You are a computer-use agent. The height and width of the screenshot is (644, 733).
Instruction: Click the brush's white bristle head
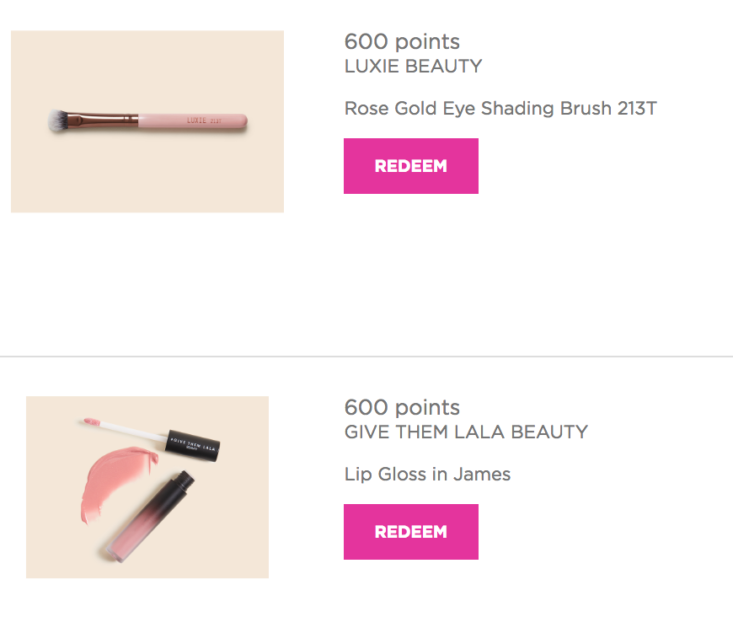57,121
